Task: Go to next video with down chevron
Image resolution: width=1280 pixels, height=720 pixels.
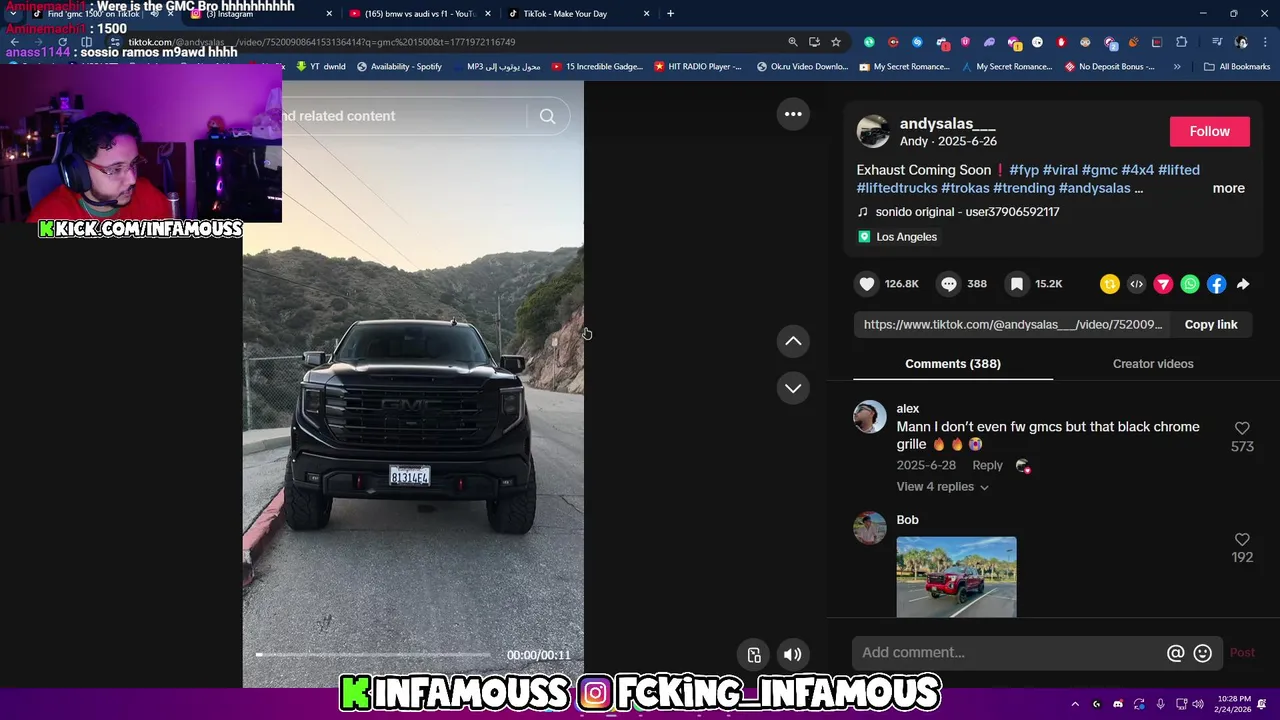Action: (x=793, y=388)
